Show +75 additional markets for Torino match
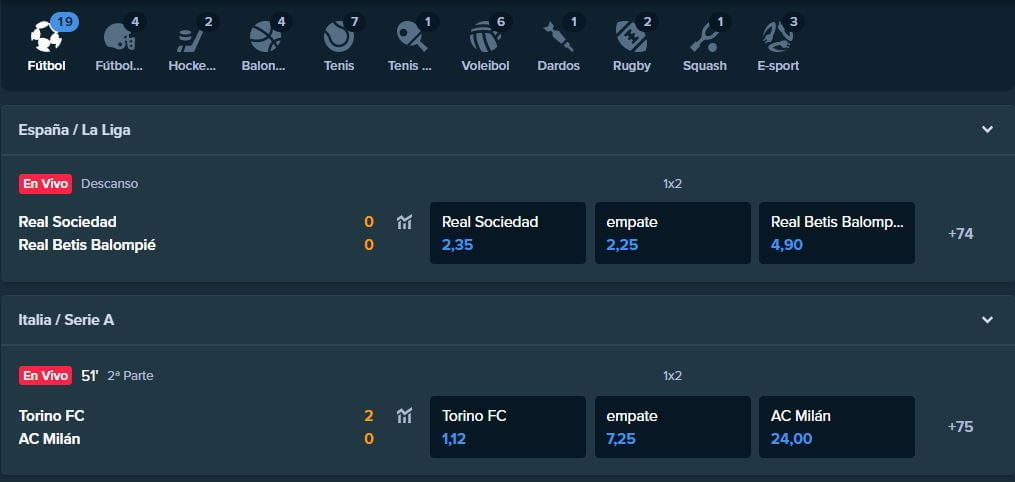The width and height of the screenshot is (1015, 482). point(960,427)
